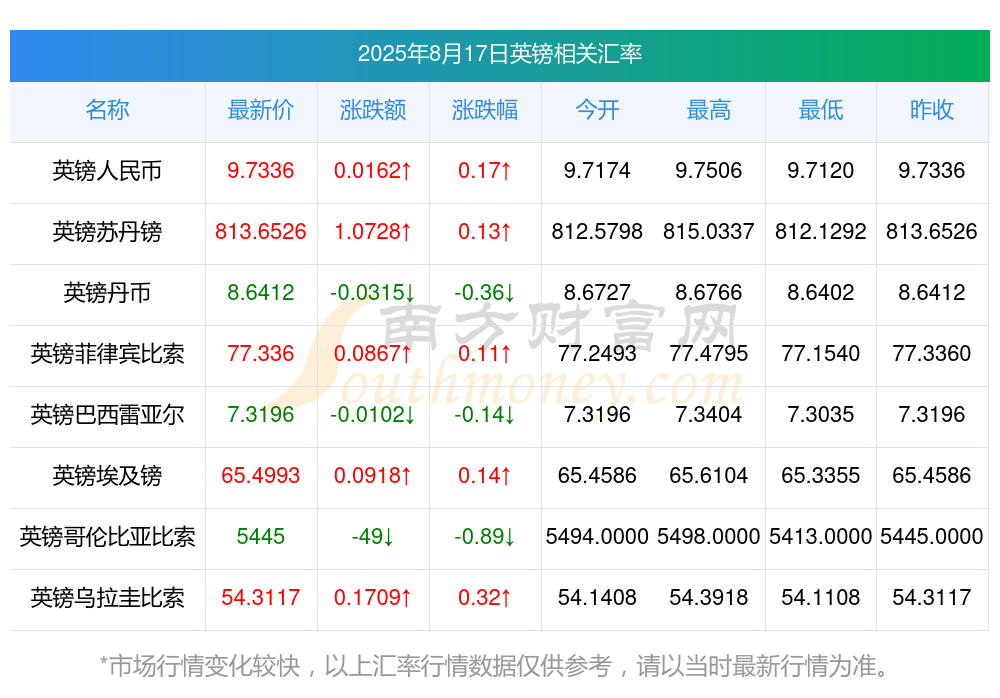The image size is (1000, 698).
Task: Click change amount -49↓
Action: 372,537
